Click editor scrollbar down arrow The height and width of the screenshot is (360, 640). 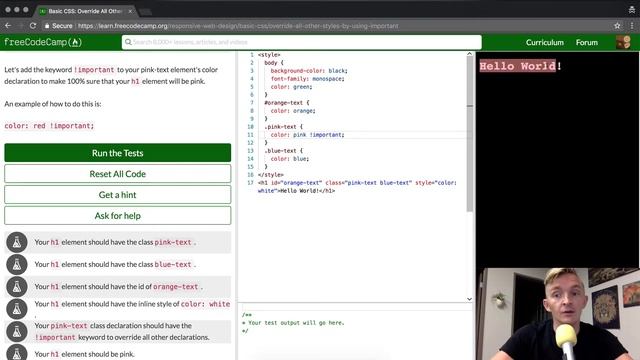469,299
